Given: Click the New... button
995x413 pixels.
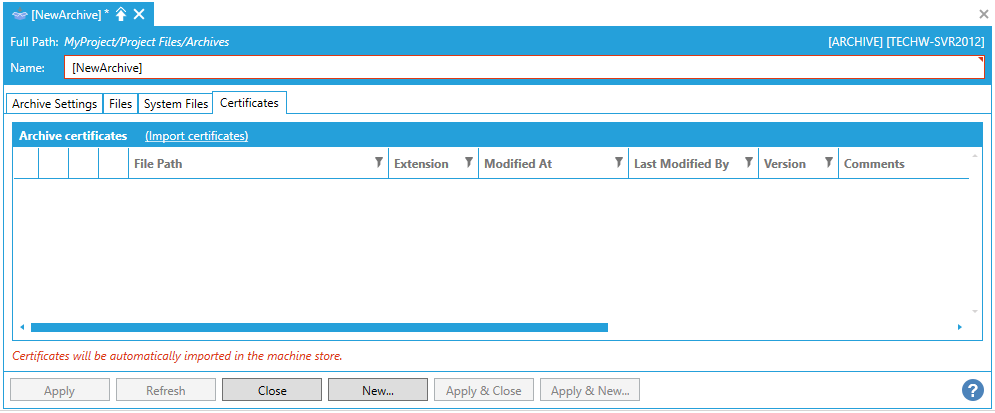Looking at the screenshot, I should click(378, 391).
